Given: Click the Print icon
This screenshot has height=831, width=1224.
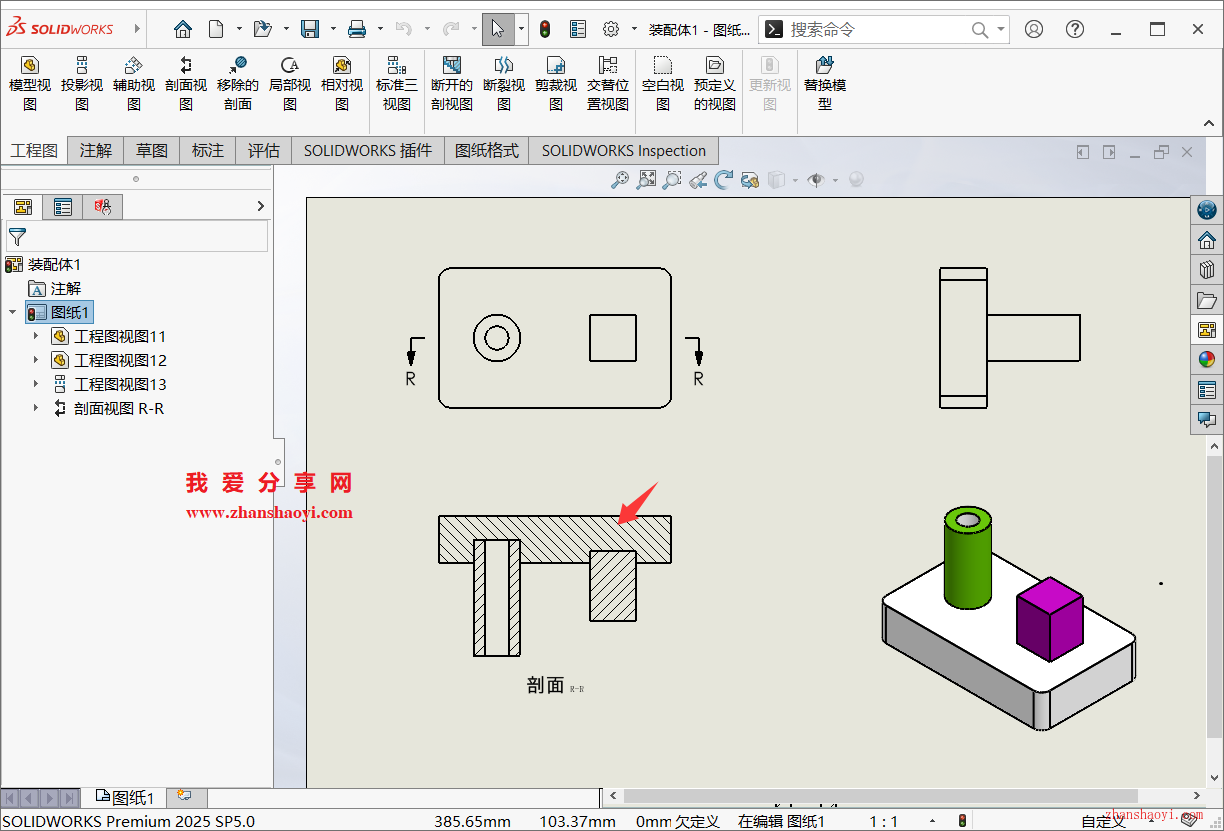Looking at the screenshot, I should point(357,29).
